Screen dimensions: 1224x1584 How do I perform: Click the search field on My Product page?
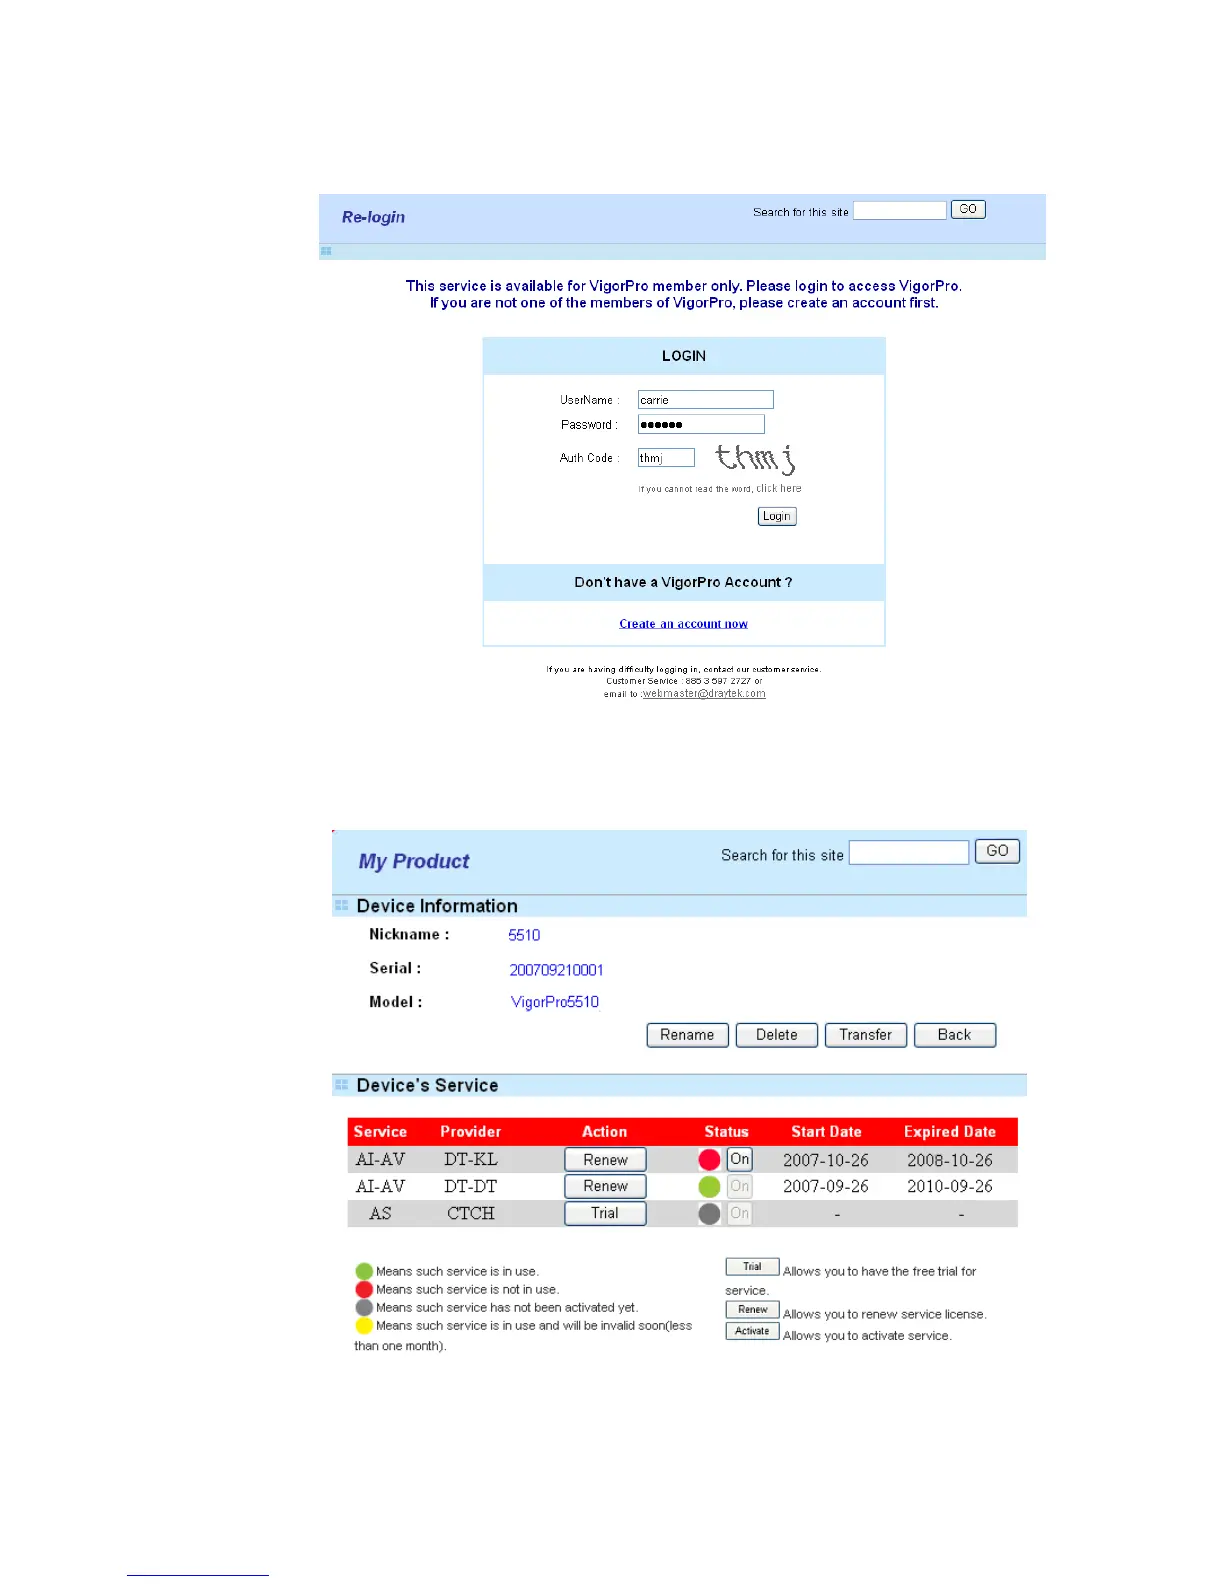pyautogui.click(x=909, y=852)
